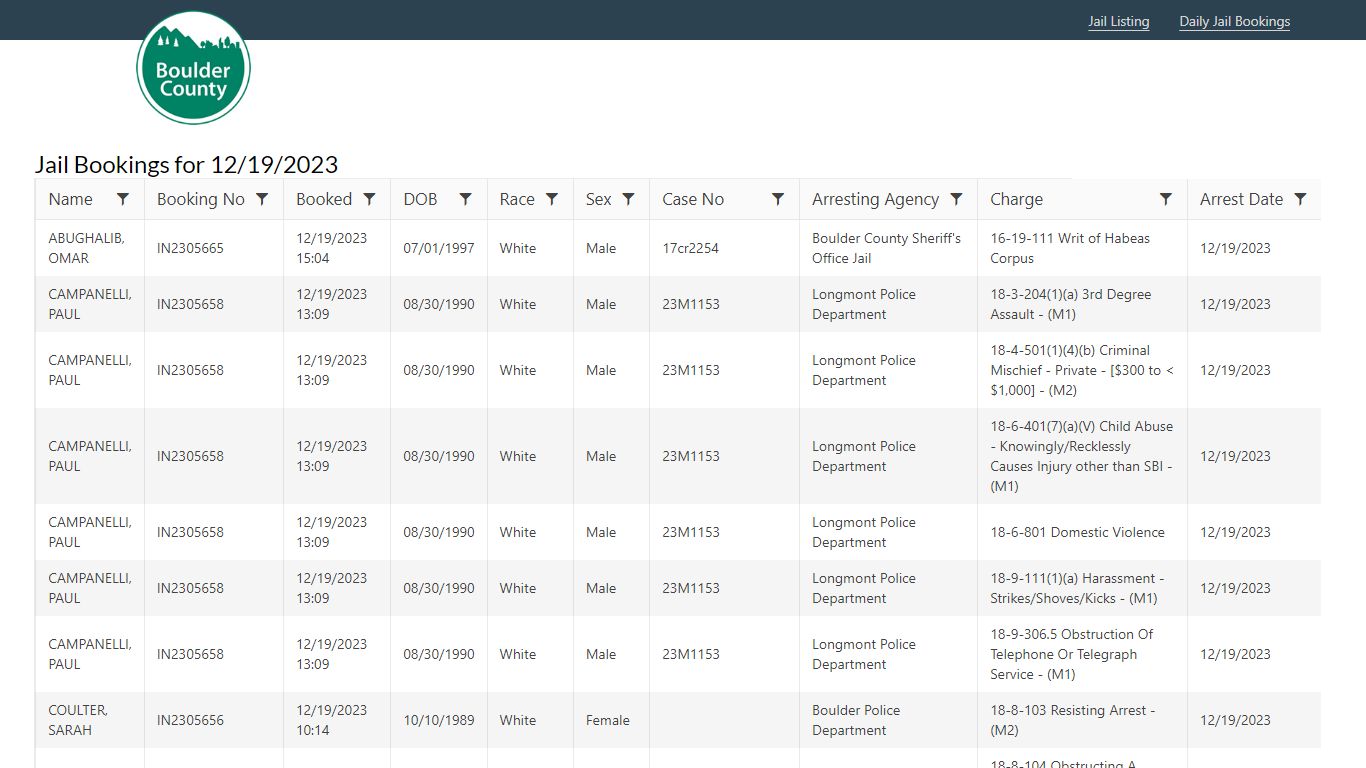This screenshot has width=1366, height=768.
Task: Open filter icon for Booking No column
Action: tap(262, 199)
